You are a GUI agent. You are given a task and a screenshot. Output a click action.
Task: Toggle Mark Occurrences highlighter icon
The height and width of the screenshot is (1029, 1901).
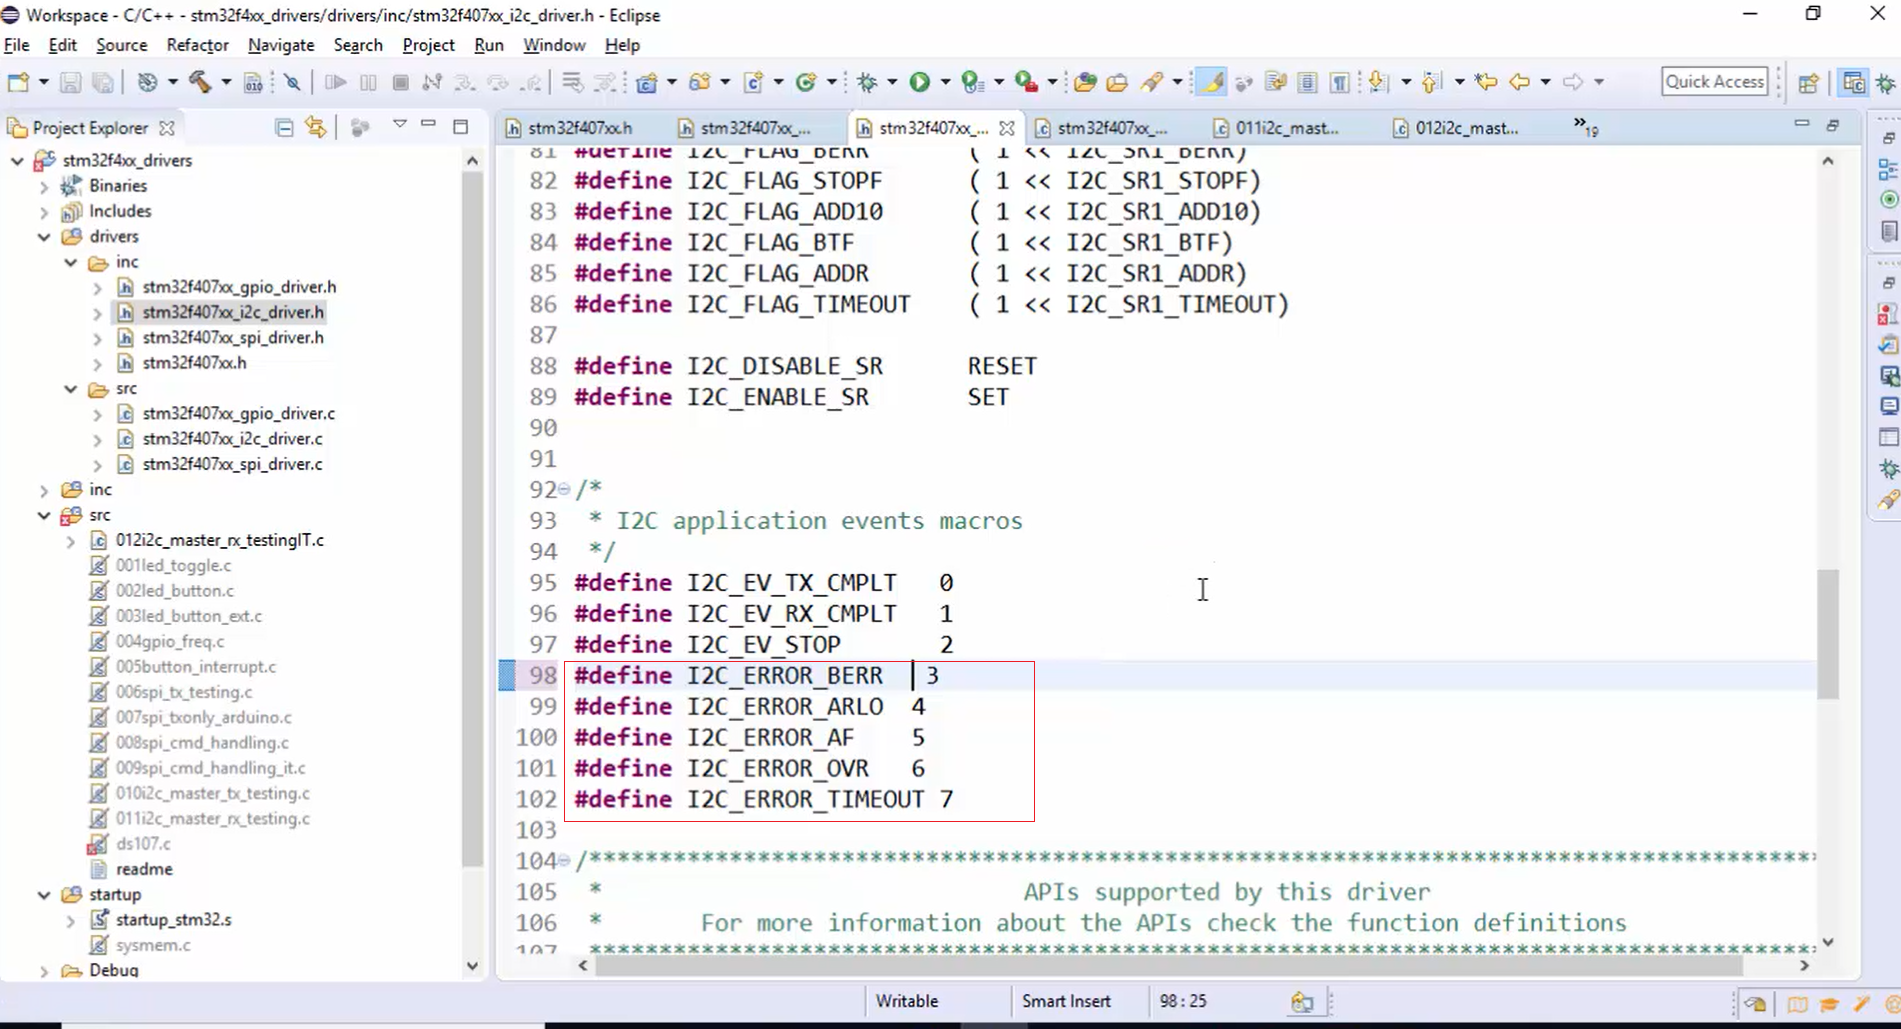click(1211, 82)
